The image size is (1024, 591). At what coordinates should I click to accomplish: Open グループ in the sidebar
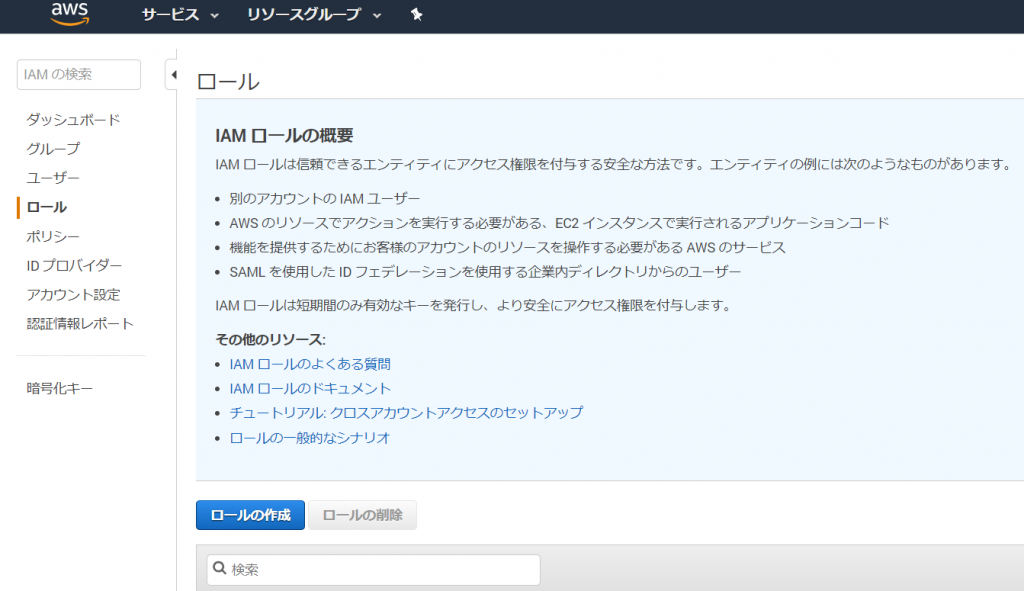53,149
